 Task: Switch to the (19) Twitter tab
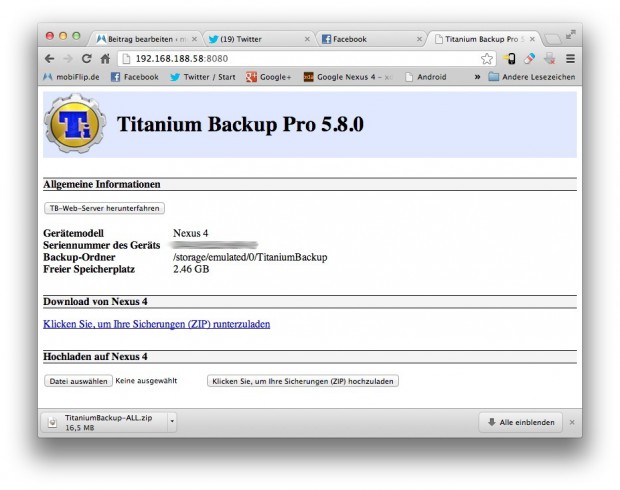(259, 39)
